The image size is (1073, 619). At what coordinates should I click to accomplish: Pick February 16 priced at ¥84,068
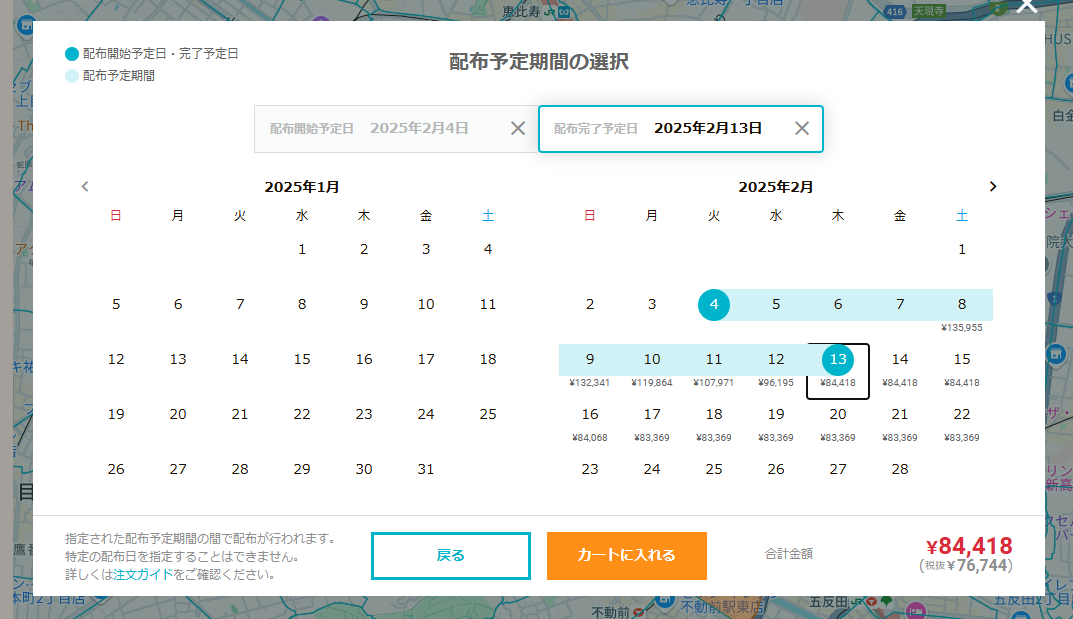(x=590, y=419)
